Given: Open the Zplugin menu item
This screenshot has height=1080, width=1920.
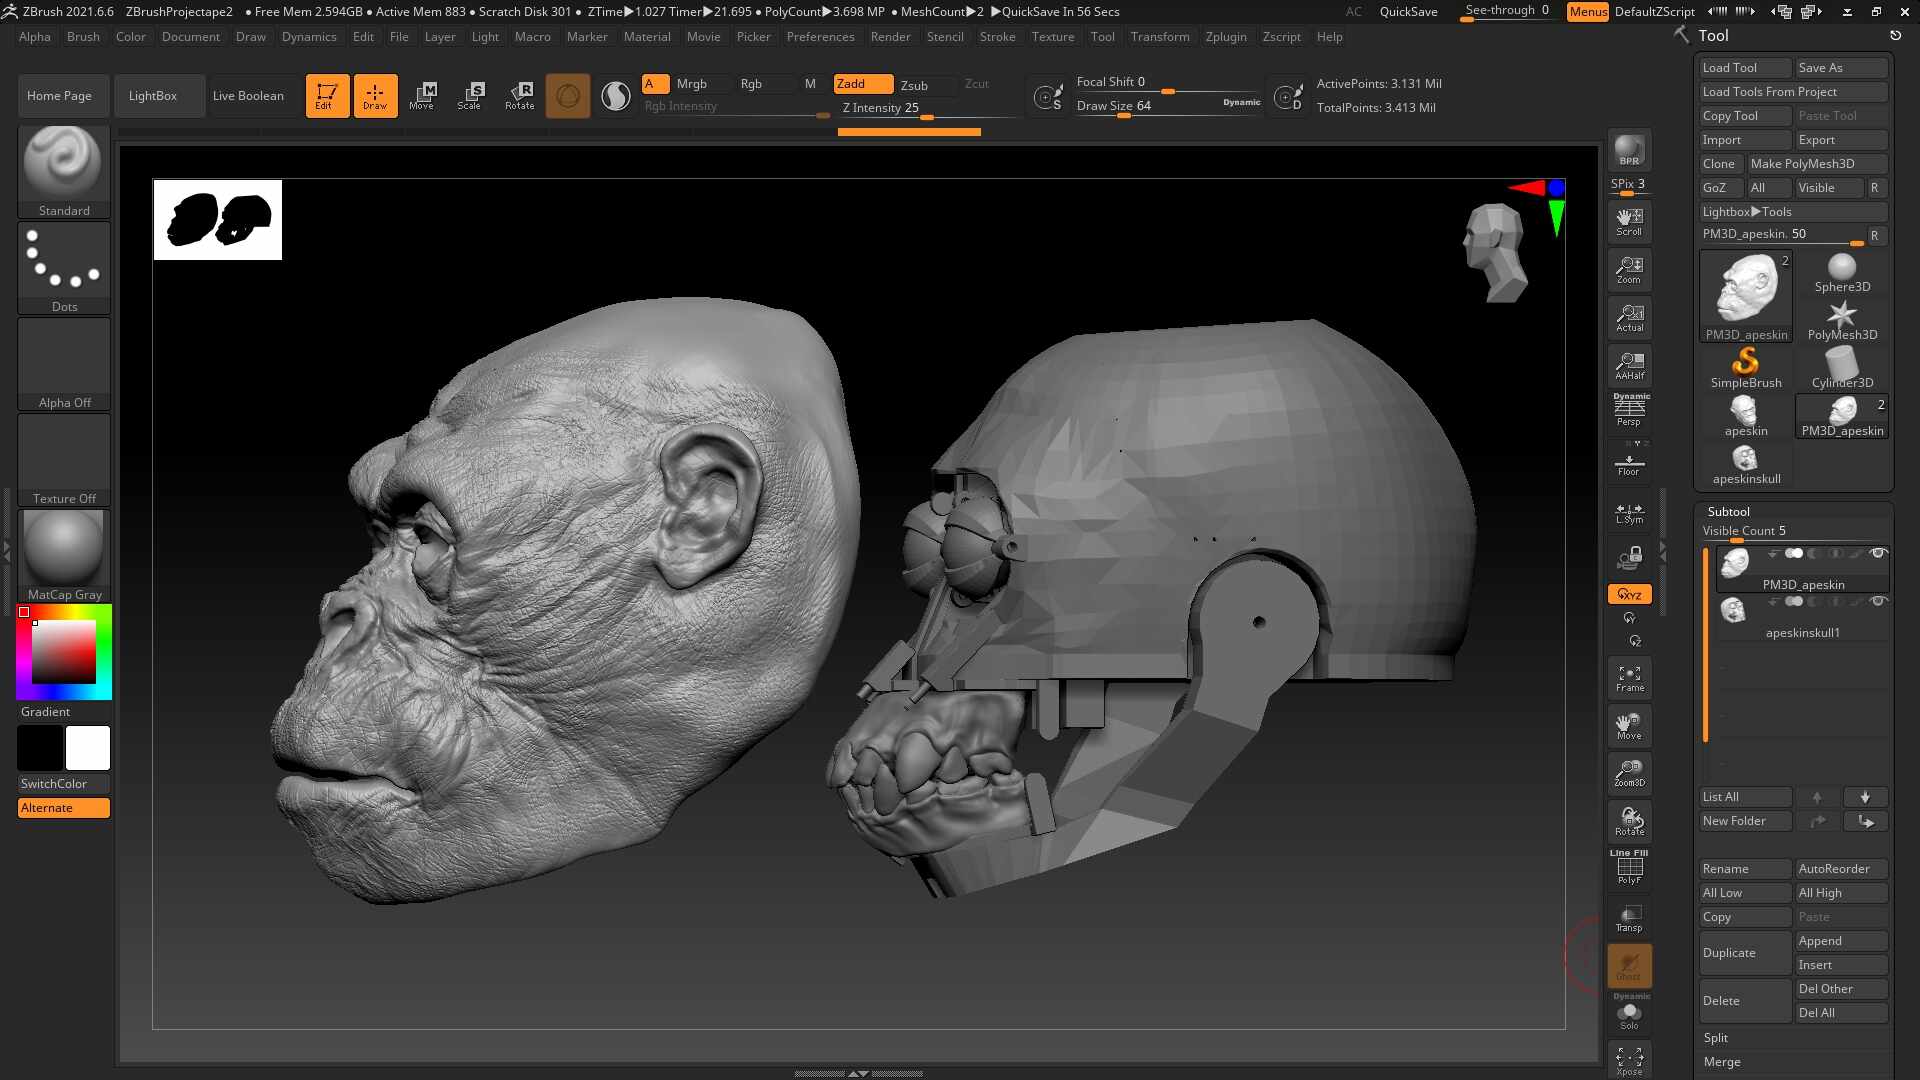Looking at the screenshot, I should 1225,36.
